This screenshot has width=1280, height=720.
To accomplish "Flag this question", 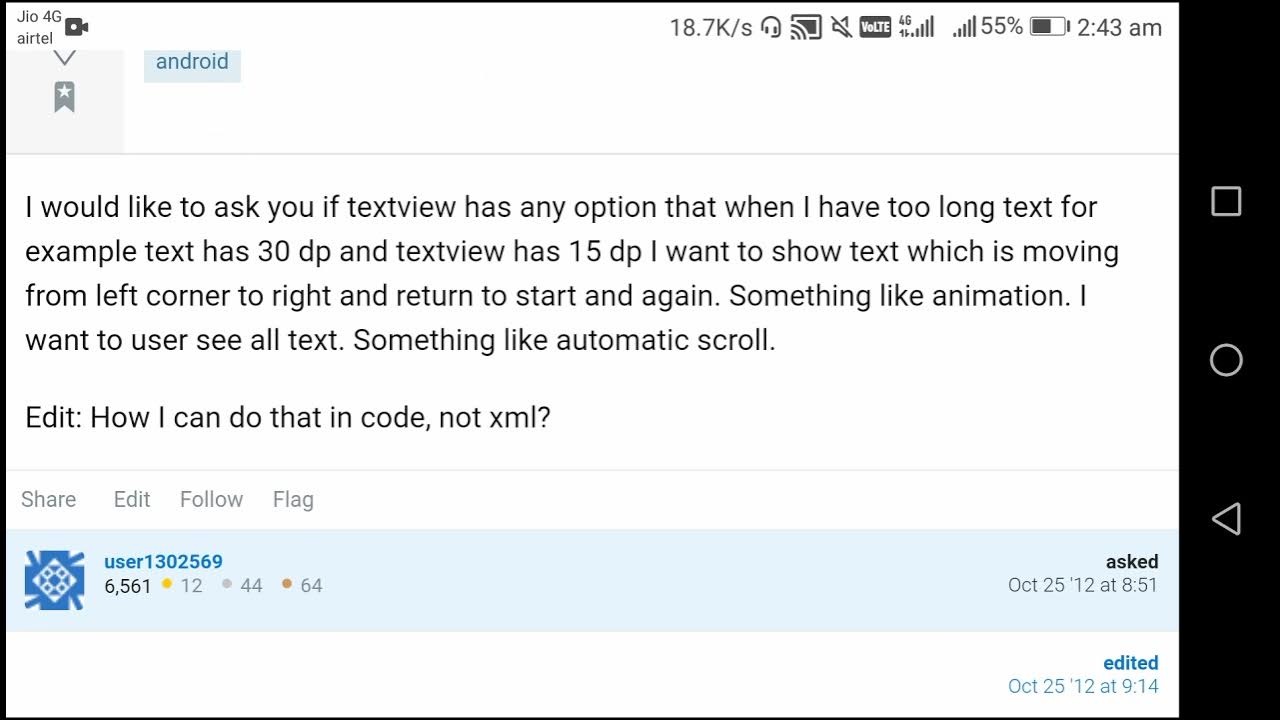I will pyautogui.click(x=293, y=499).
